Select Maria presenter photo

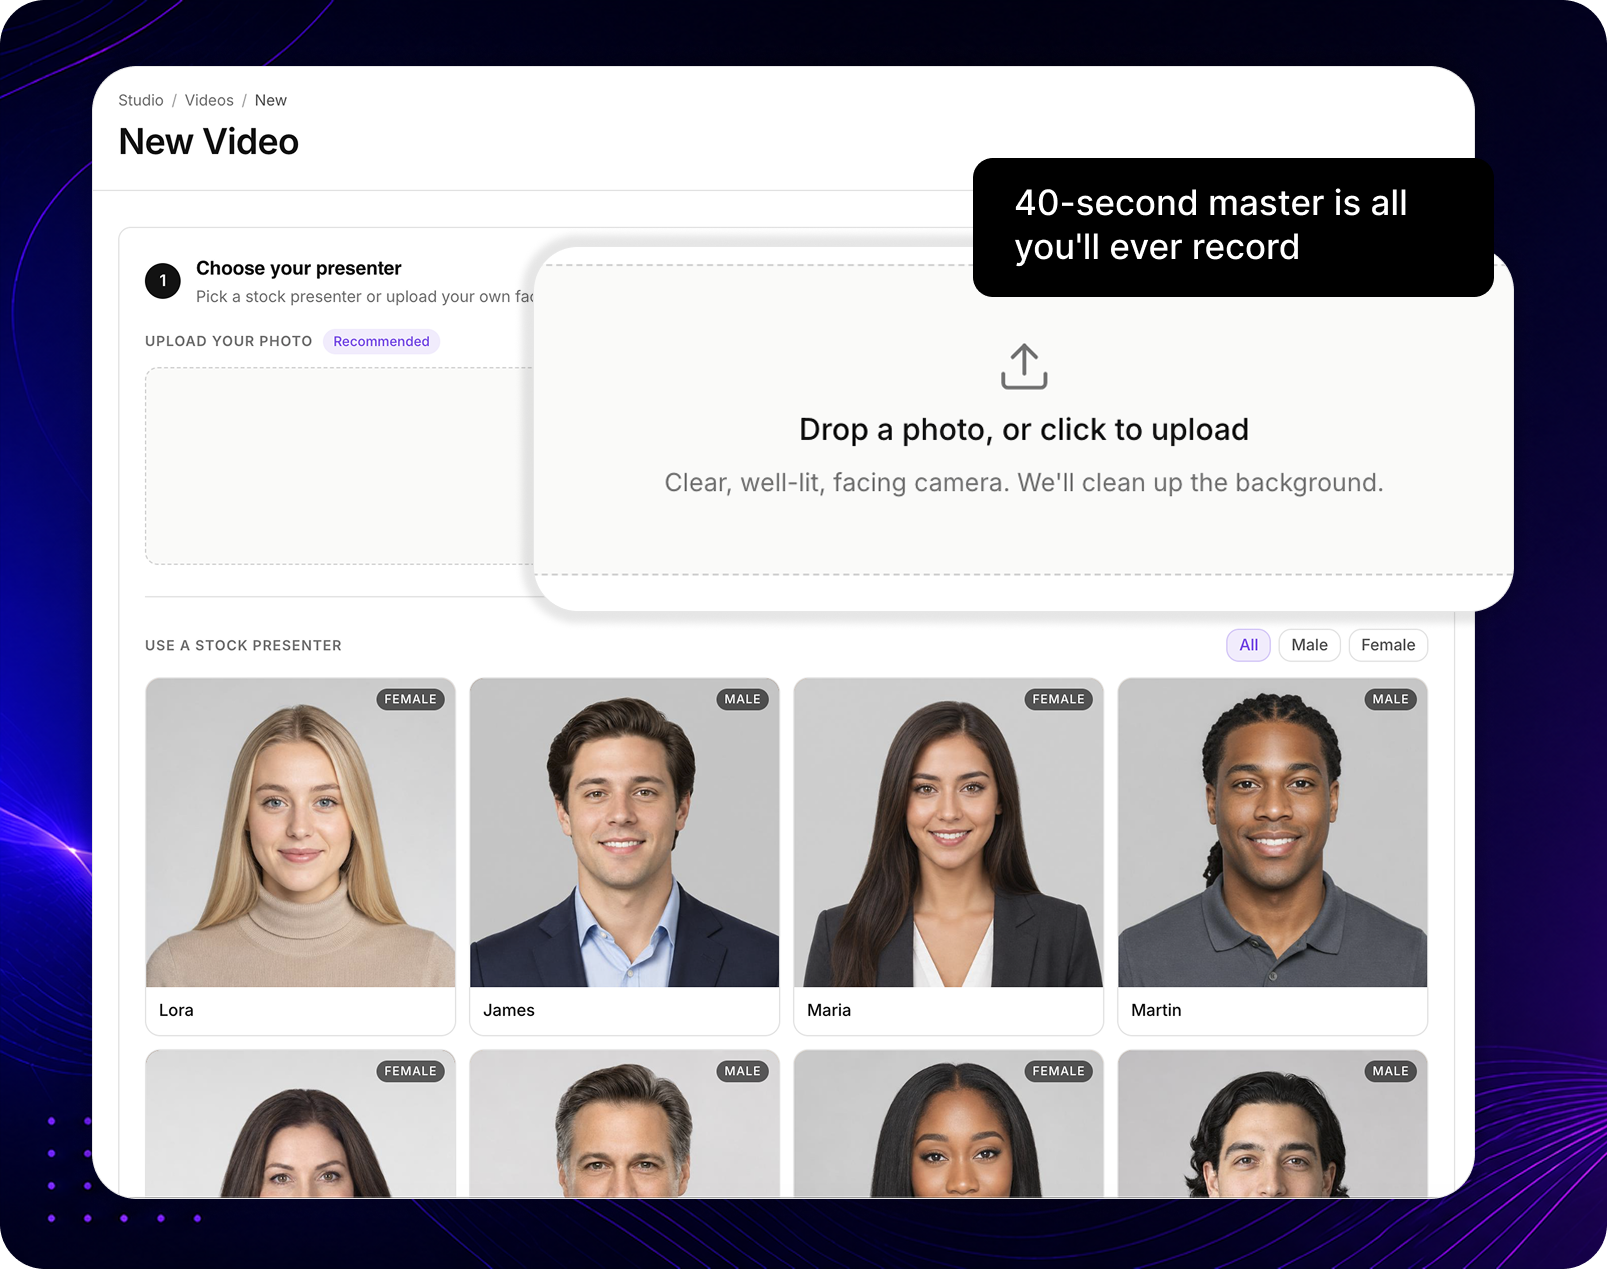948,833
